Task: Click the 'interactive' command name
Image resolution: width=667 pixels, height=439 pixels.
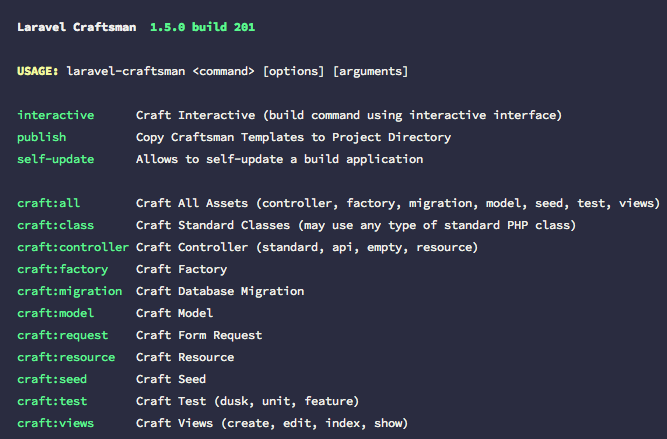Action: tap(56, 115)
